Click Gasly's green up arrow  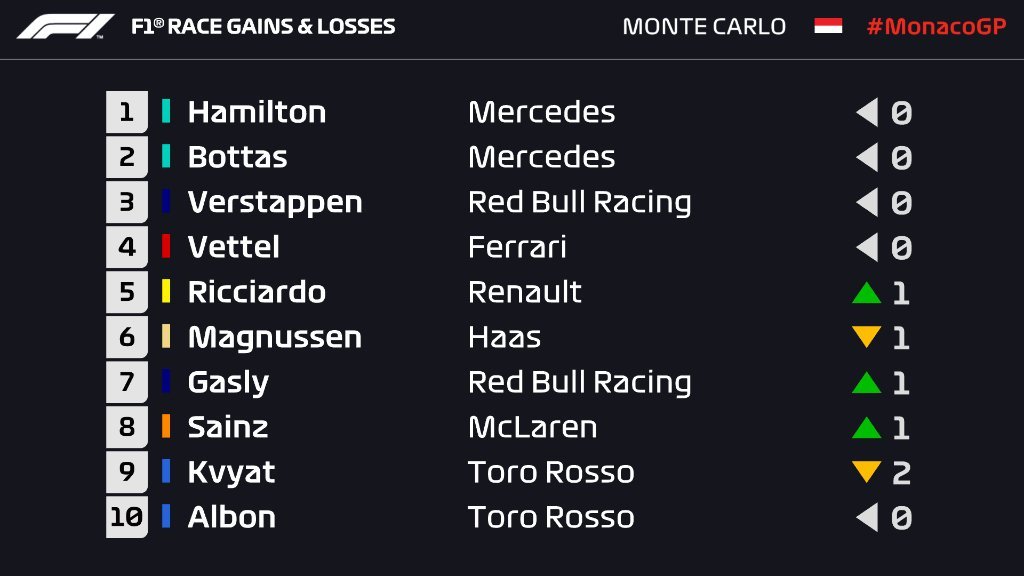[867, 382]
